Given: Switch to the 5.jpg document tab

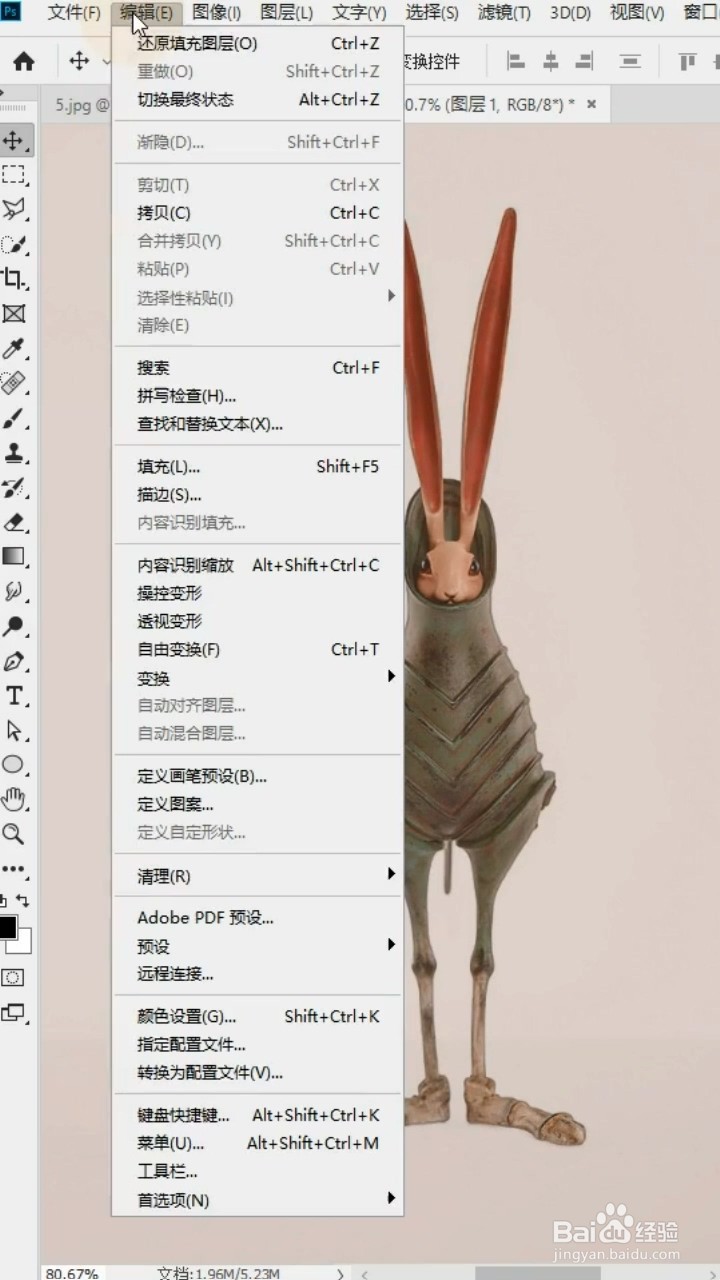Looking at the screenshot, I should tap(76, 105).
